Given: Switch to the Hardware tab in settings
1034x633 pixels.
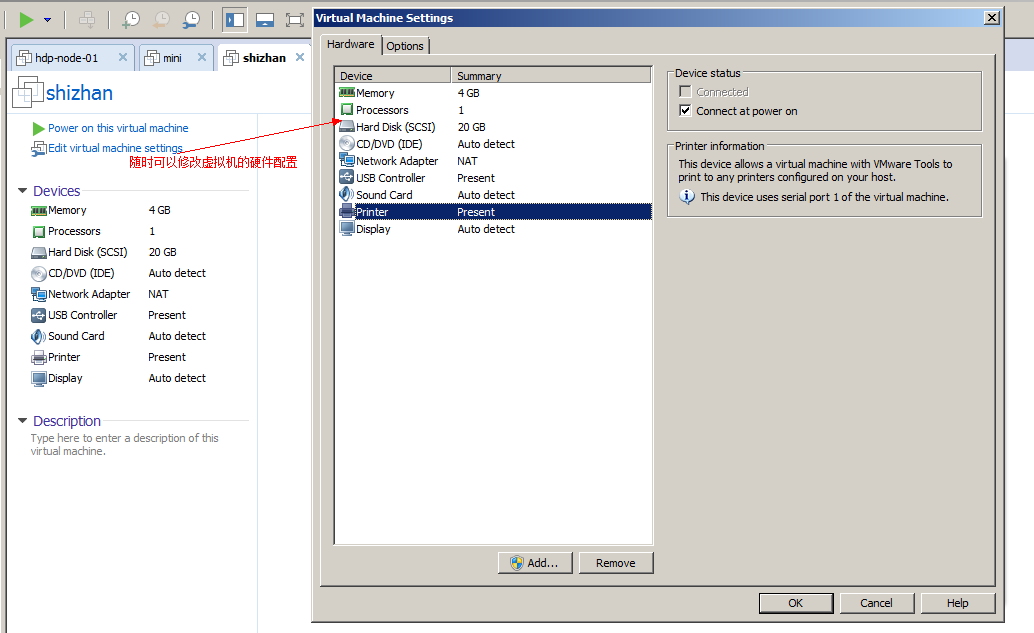Looking at the screenshot, I should (351, 44).
